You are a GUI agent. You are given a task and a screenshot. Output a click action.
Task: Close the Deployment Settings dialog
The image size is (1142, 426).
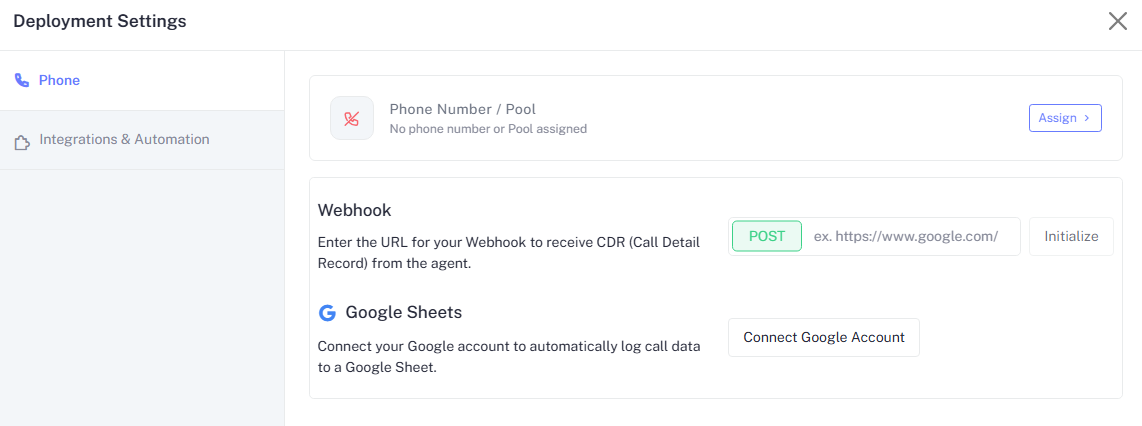click(1117, 21)
